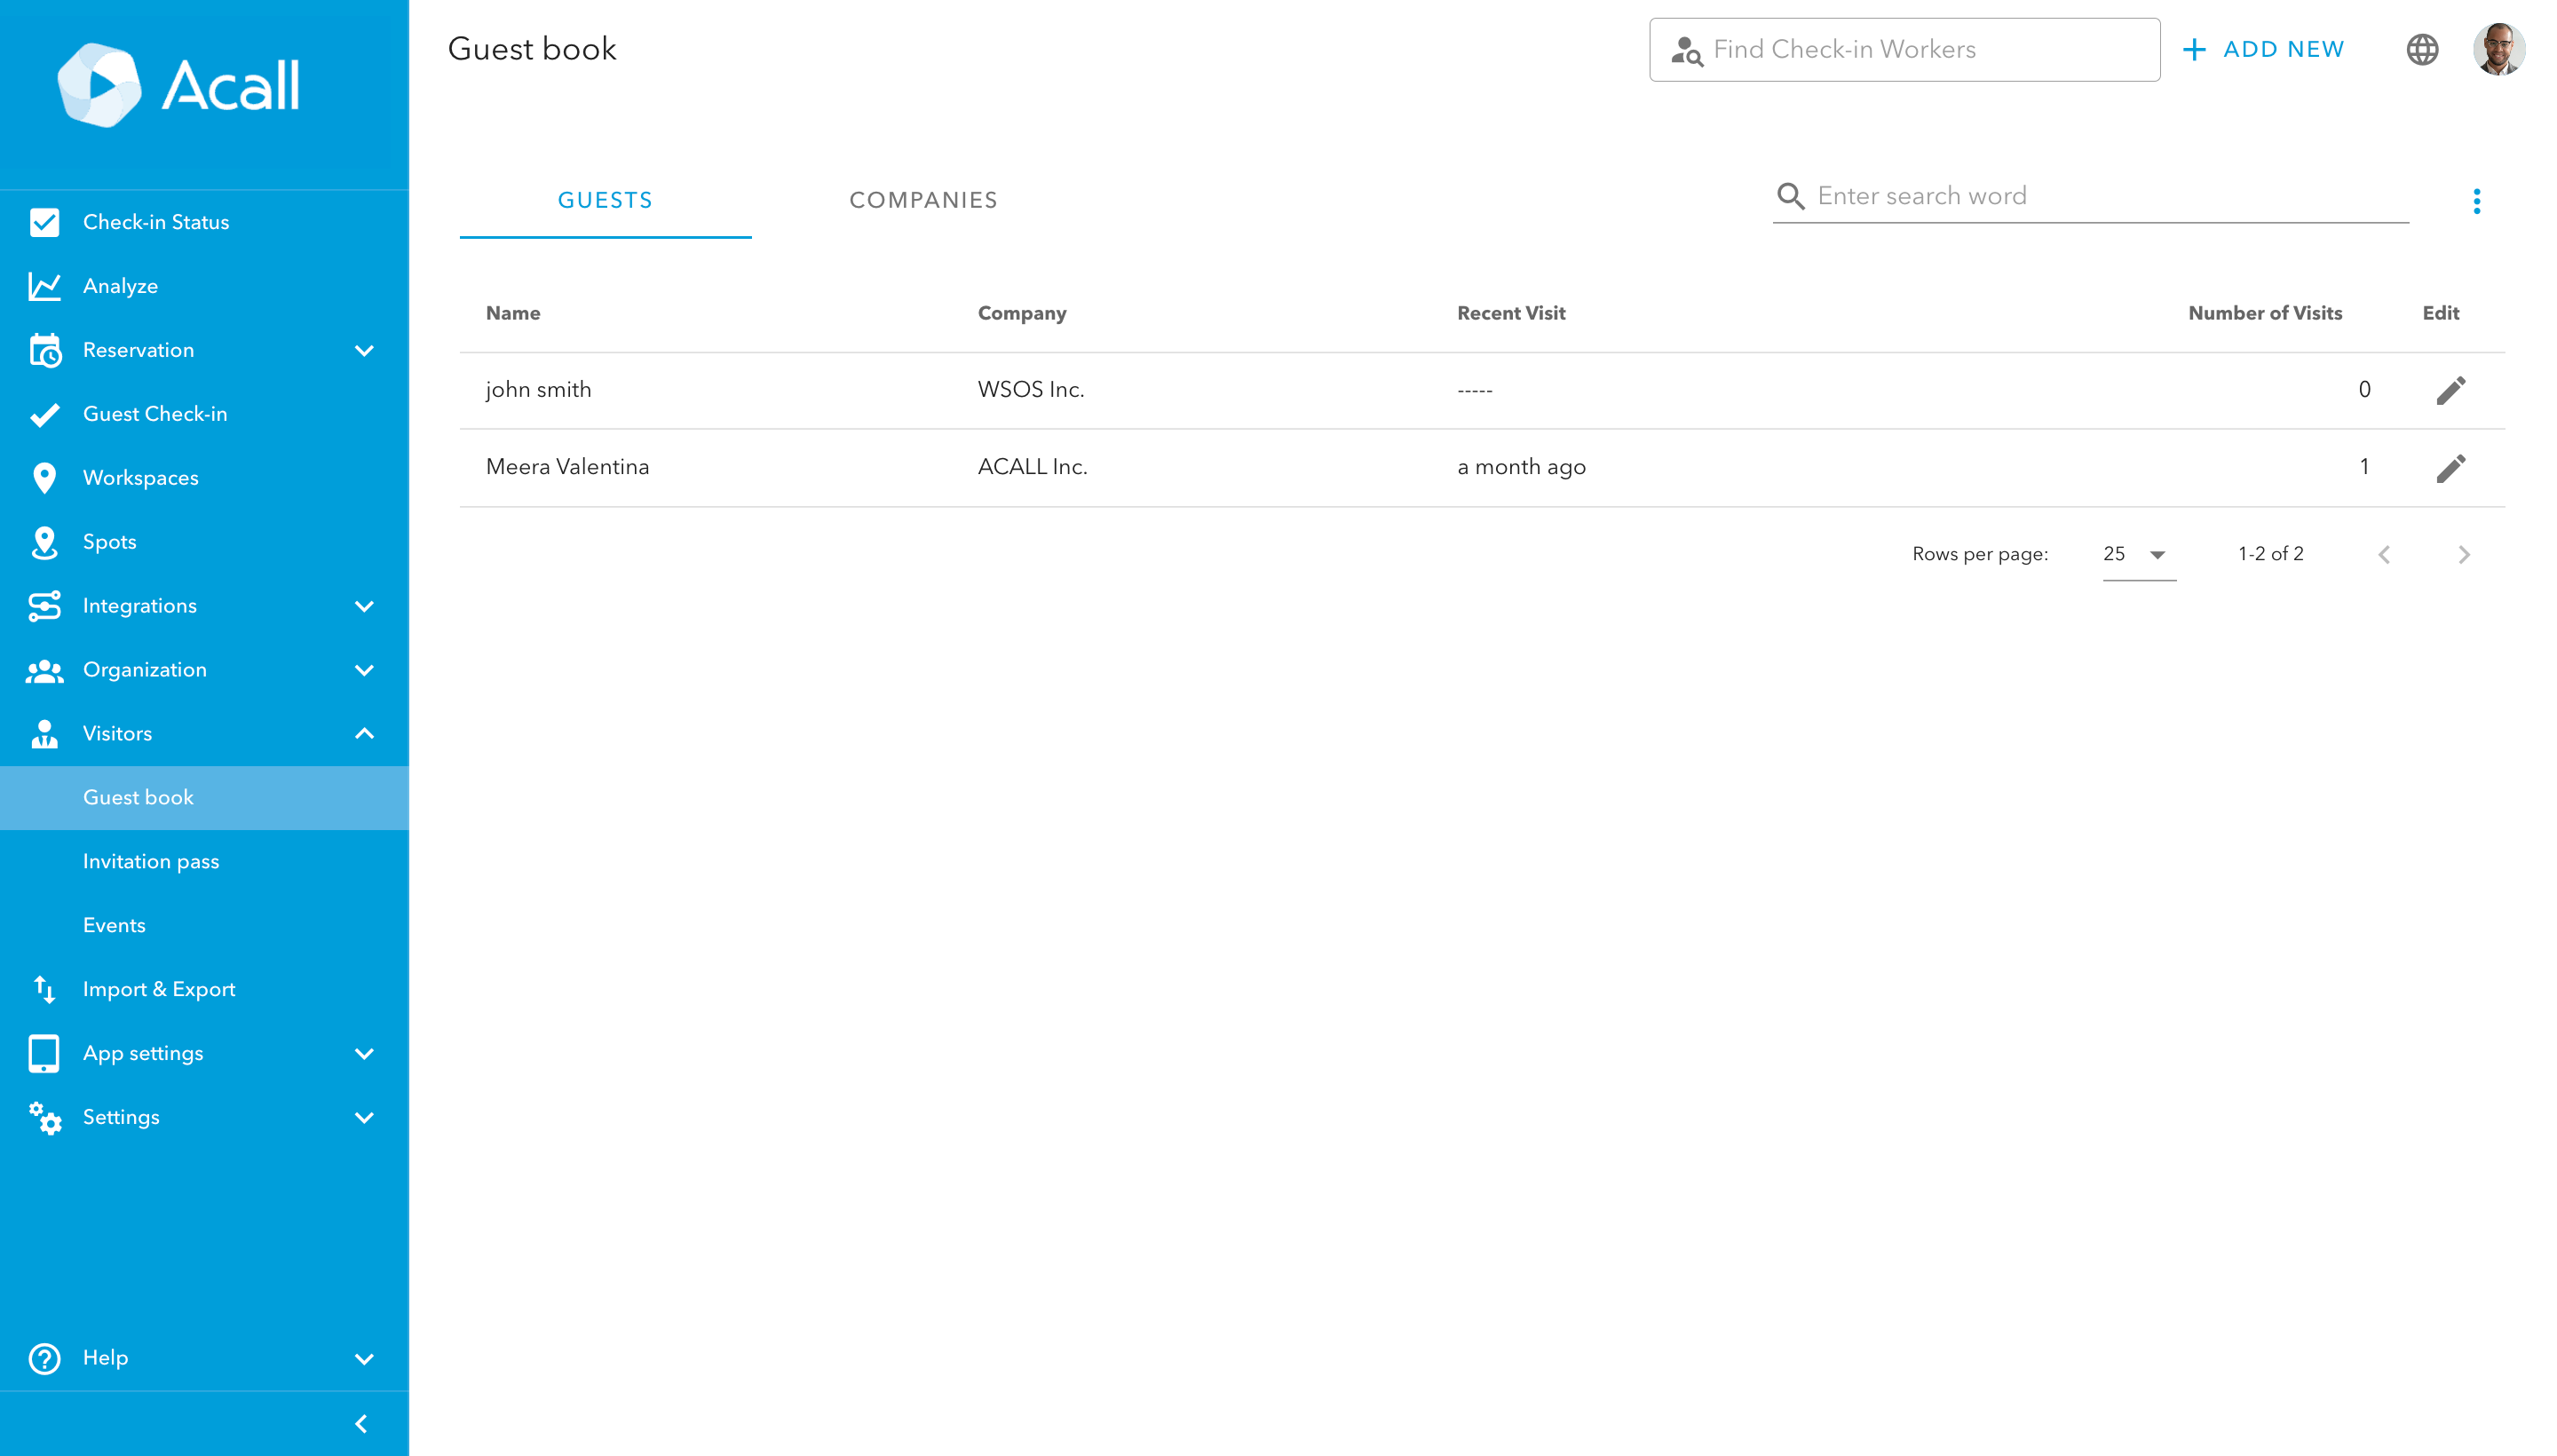Image resolution: width=2557 pixels, height=1456 pixels.
Task: Open Guest book in sidebar
Action: click(x=204, y=797)
